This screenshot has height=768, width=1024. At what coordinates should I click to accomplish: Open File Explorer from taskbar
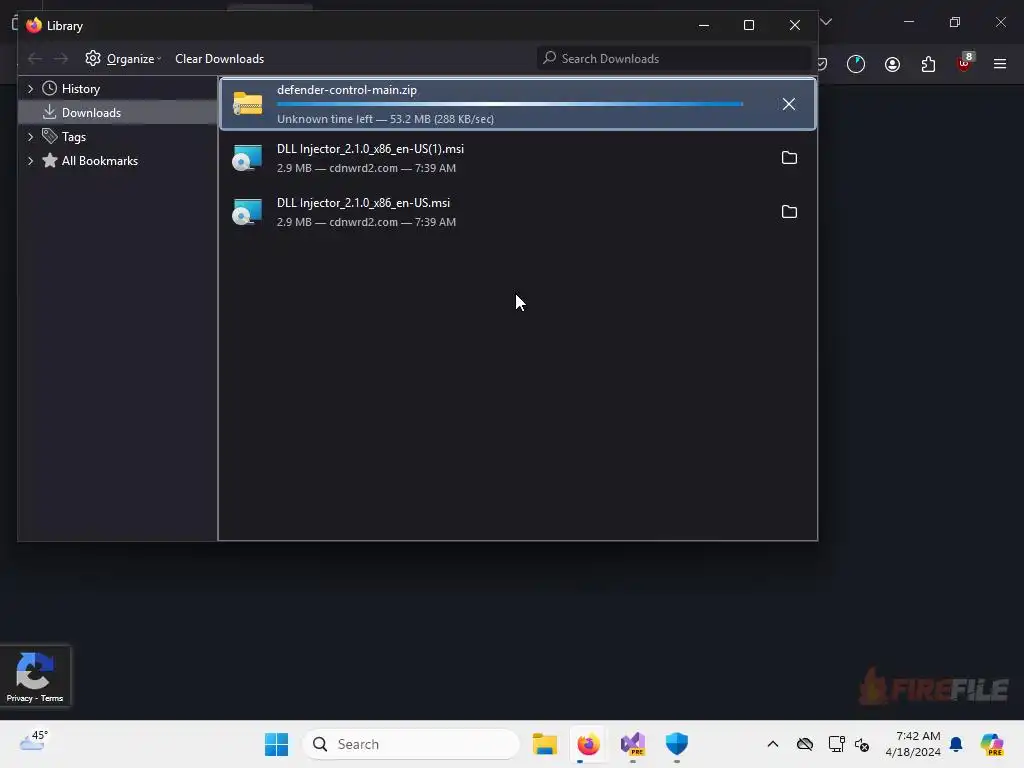tap(545, 744)
